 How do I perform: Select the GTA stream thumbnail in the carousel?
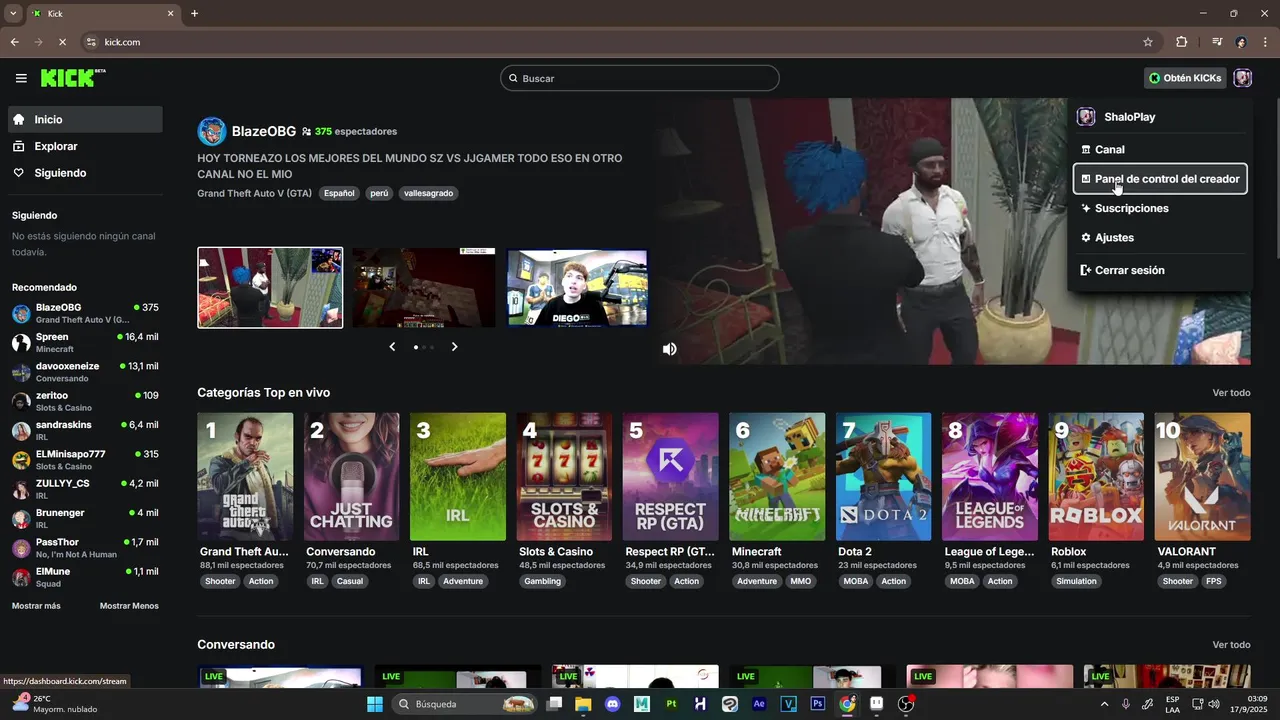coord(270,288)
